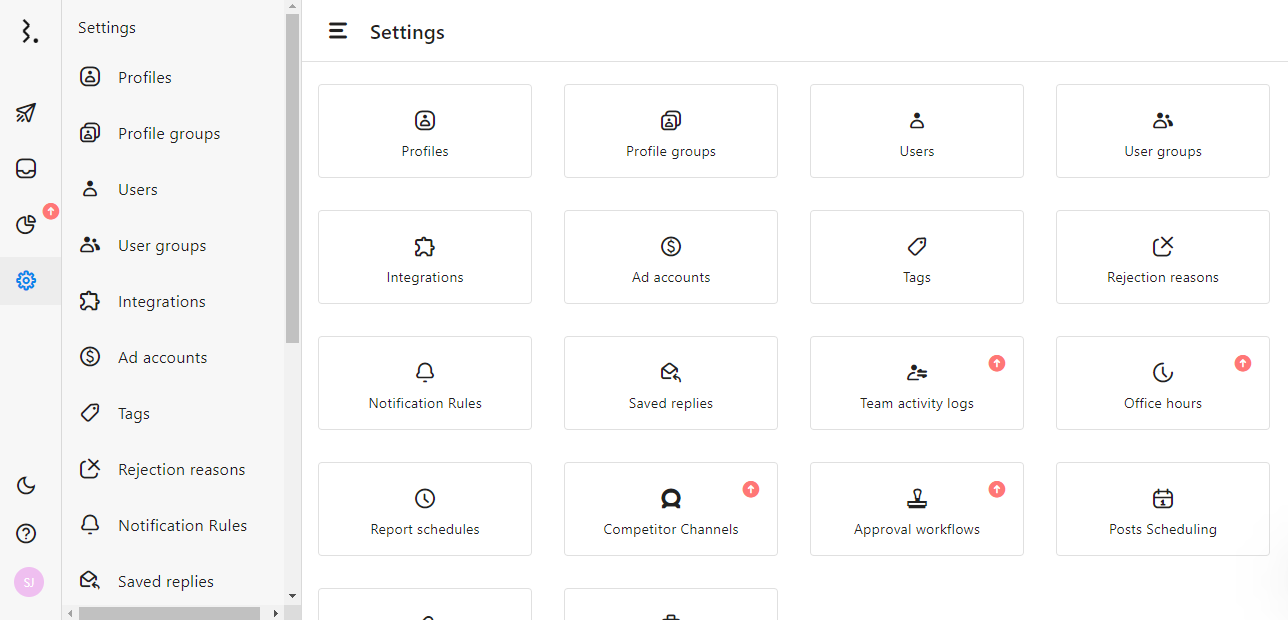The width and height of the screenshot is (1288, 620).
Task: Click the sidebar vertical scrollbar down arrow
Action: click(x=292, y=596)
